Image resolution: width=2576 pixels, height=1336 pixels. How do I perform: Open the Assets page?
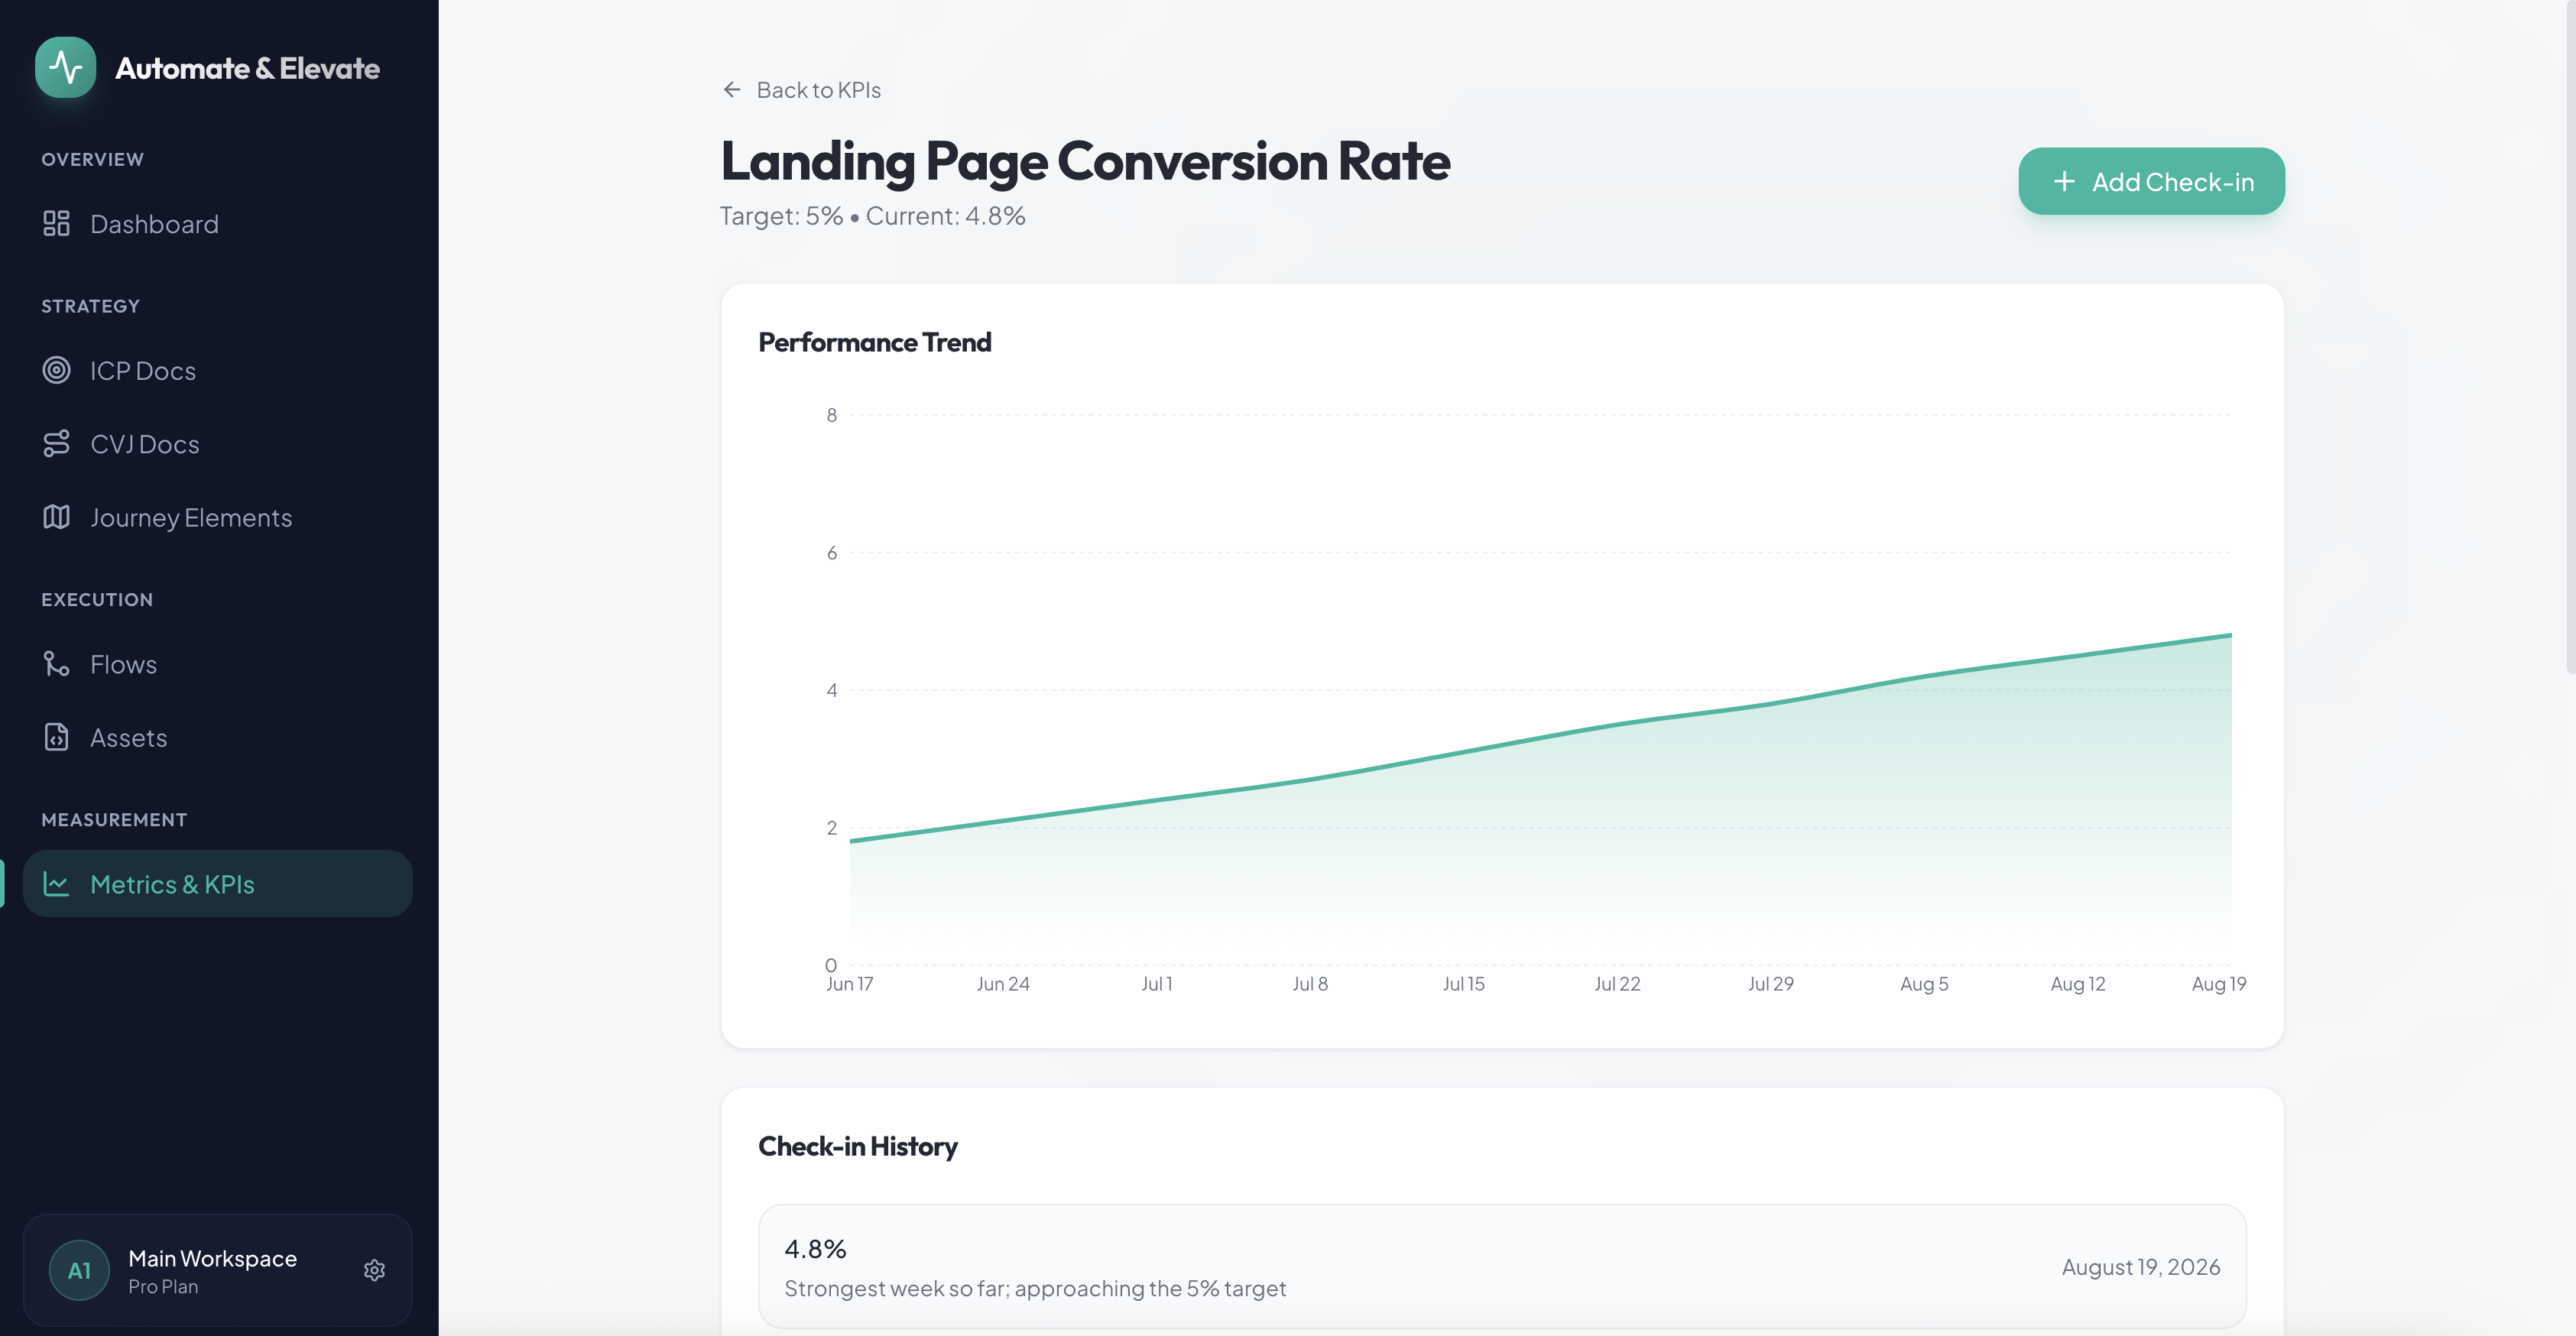217,737
